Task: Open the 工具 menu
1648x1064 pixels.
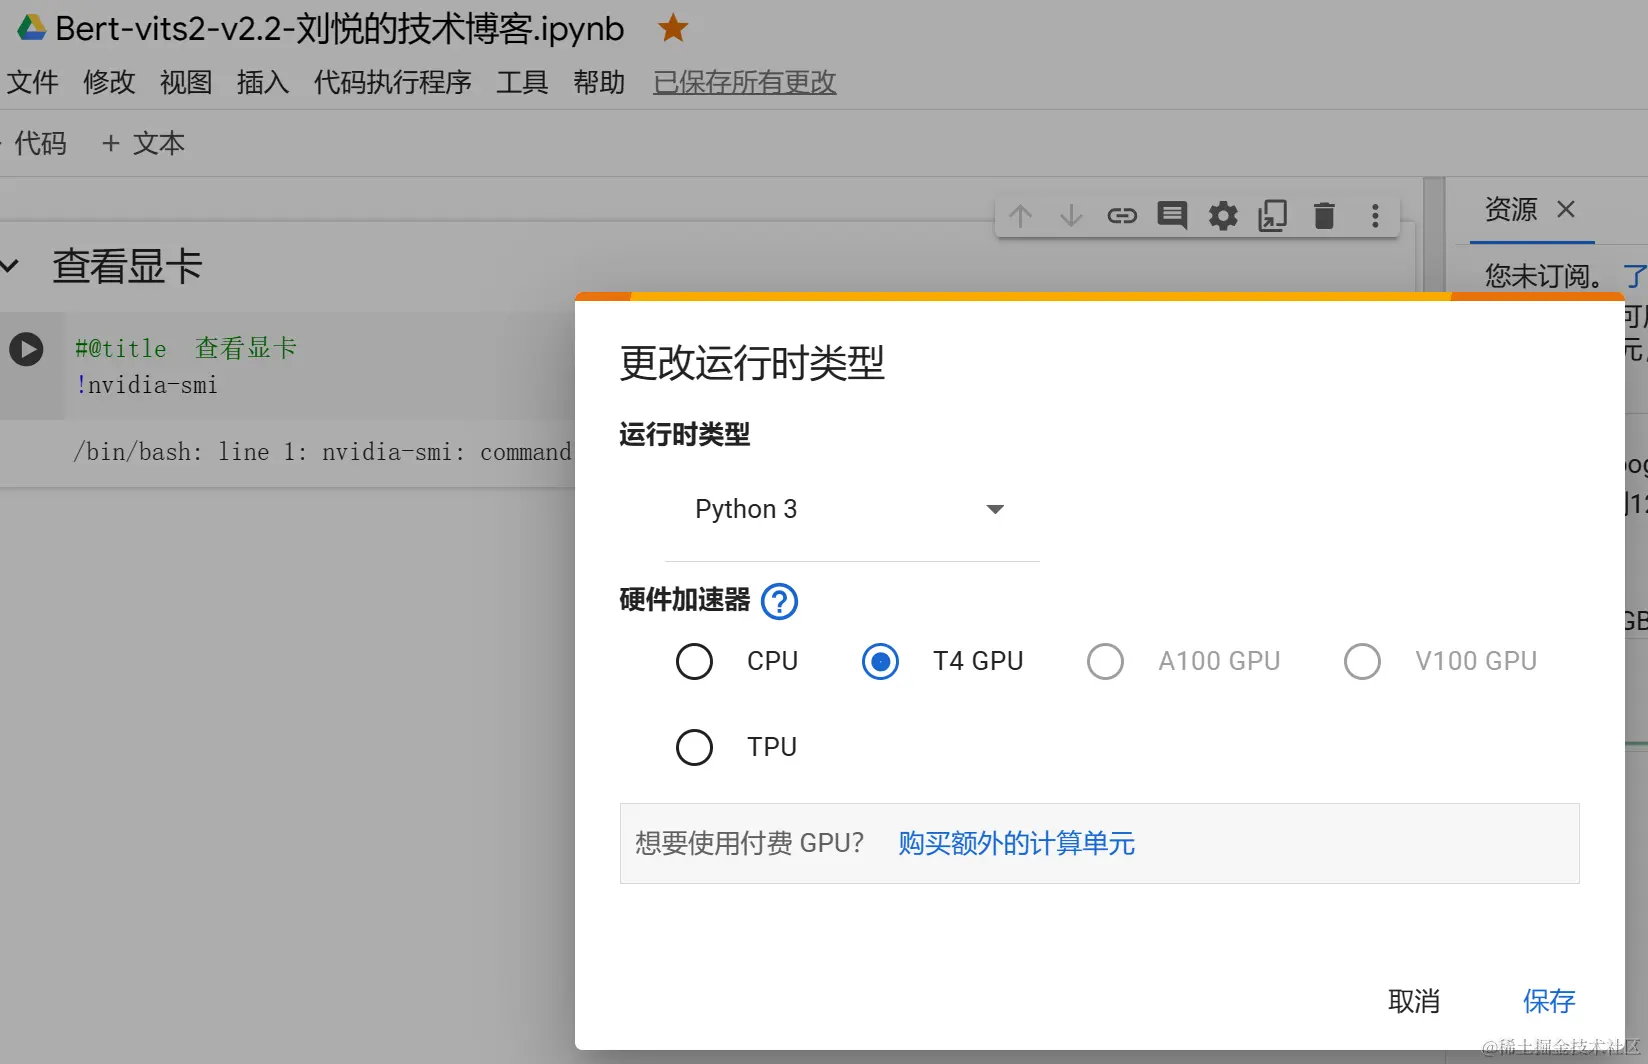Action: [522, 82]
